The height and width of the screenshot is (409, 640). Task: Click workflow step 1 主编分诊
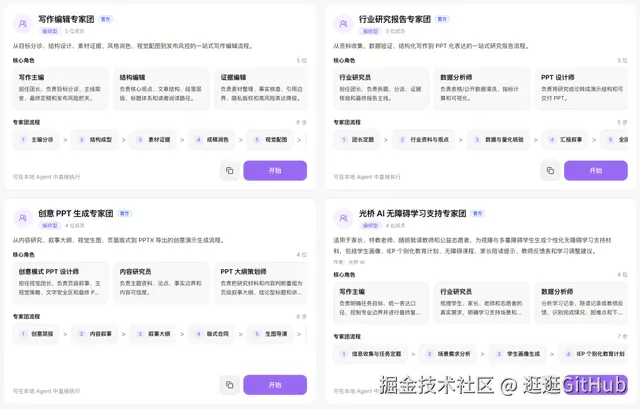click(x=36, y=140)
